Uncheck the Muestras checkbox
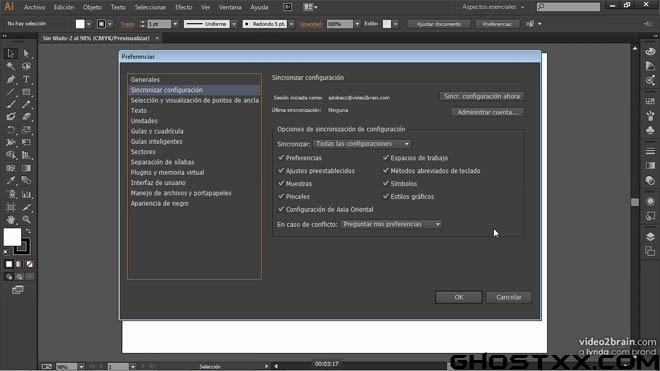 (x=281, y=184)
